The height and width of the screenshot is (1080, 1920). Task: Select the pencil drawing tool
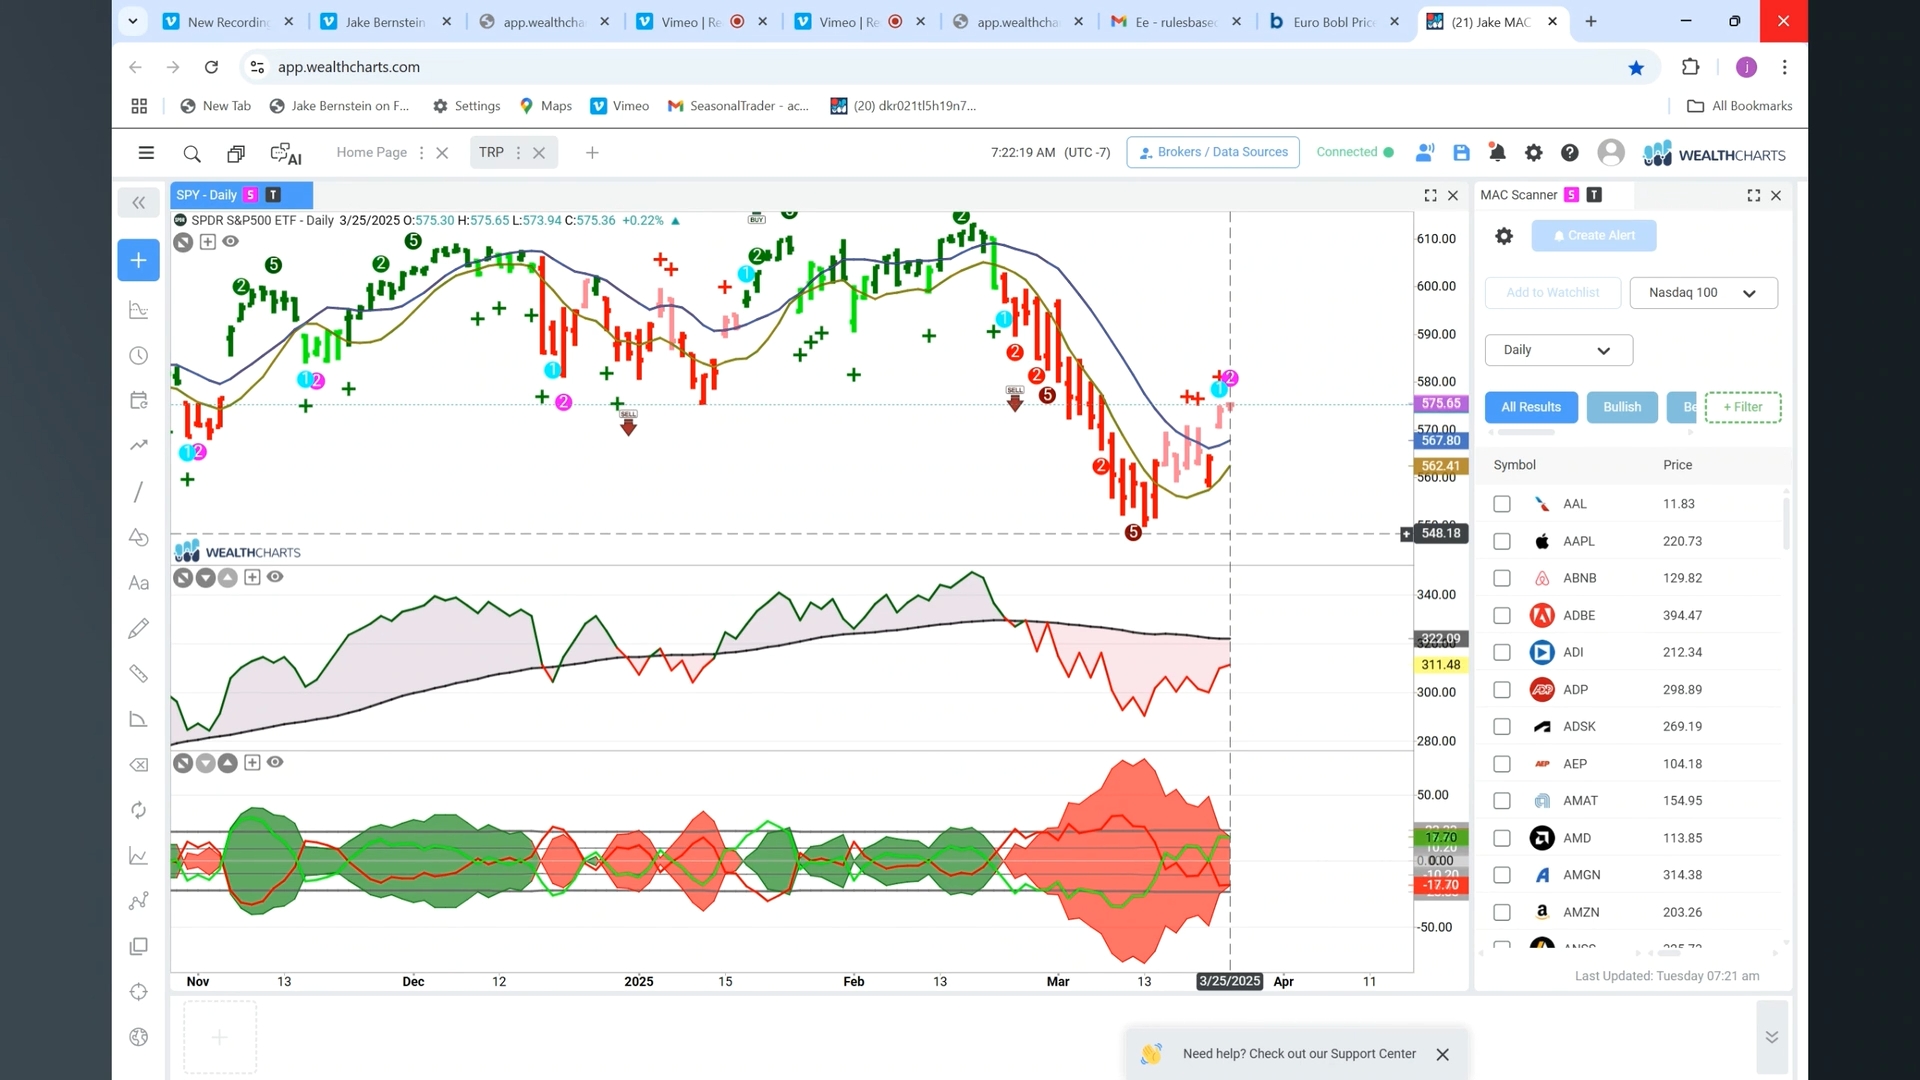139,628
